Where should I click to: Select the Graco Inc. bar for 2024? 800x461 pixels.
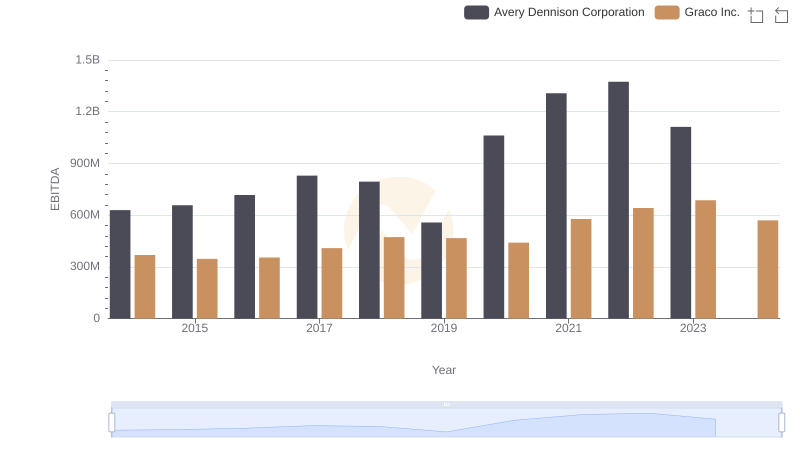768,269
